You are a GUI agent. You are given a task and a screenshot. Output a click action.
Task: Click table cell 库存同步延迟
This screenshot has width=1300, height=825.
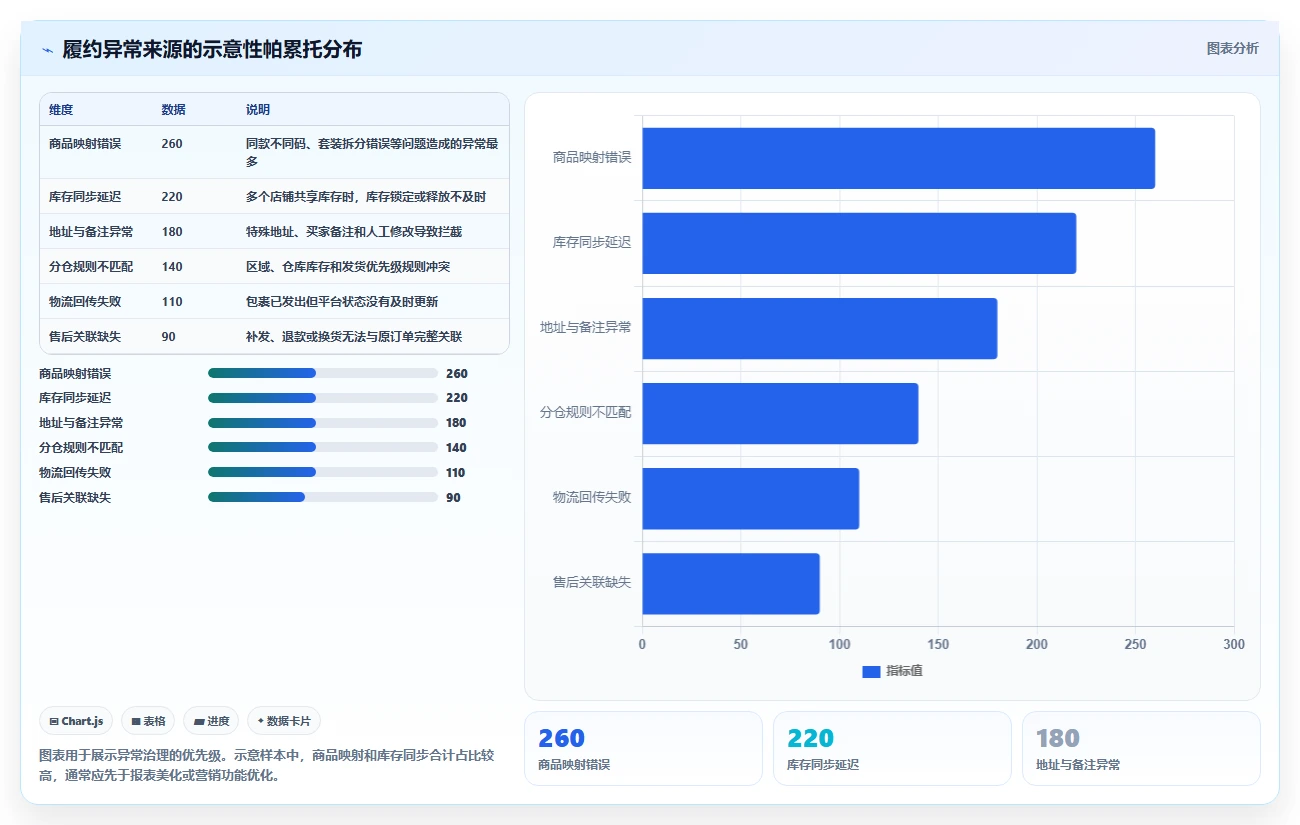tap(85, 197)
